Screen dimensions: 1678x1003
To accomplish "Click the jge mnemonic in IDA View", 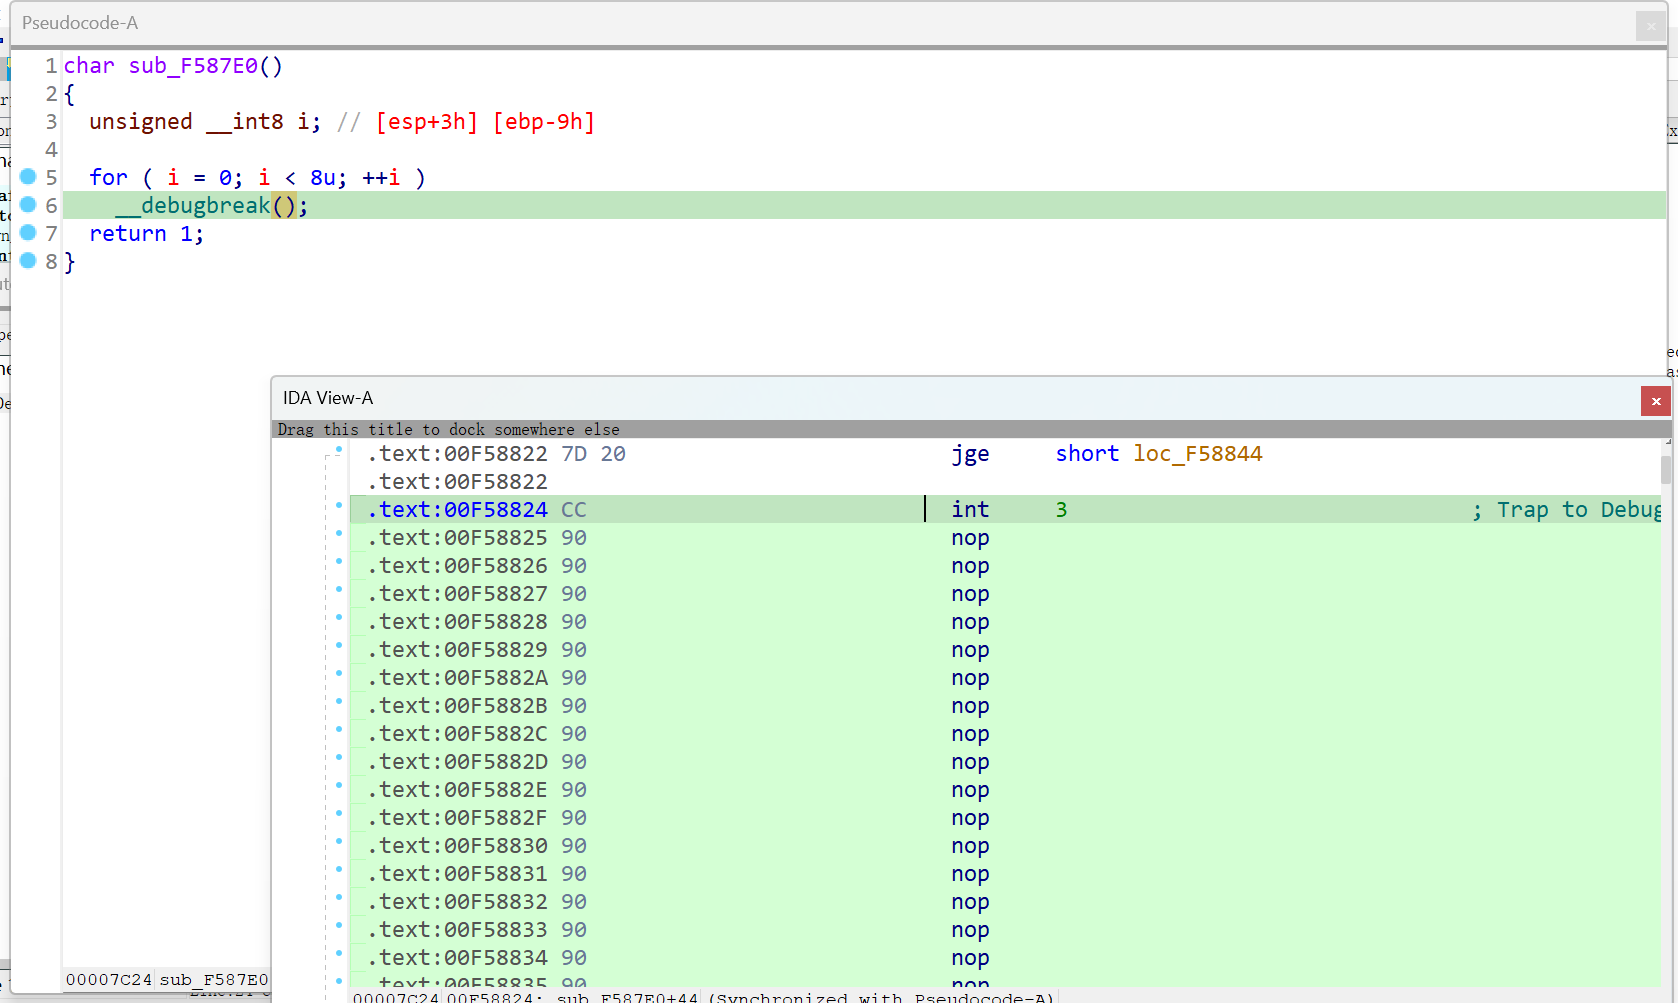I will [970, 454].
